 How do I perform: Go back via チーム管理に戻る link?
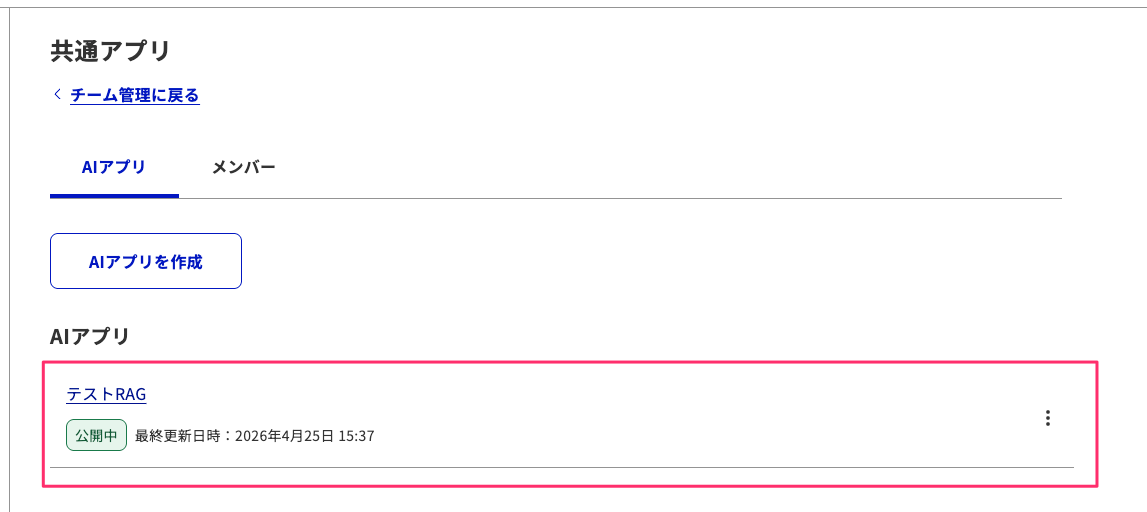[135, 96]
